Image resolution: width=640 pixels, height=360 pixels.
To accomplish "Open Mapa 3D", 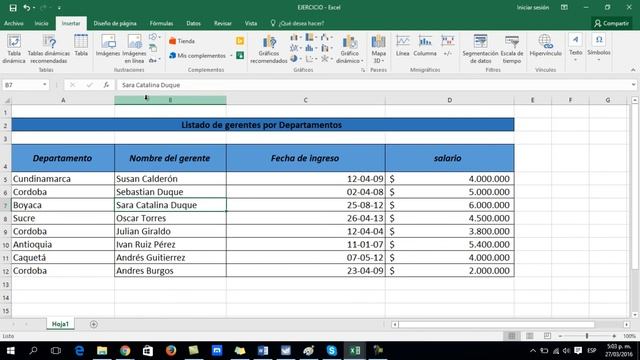I will coord(378,49).
